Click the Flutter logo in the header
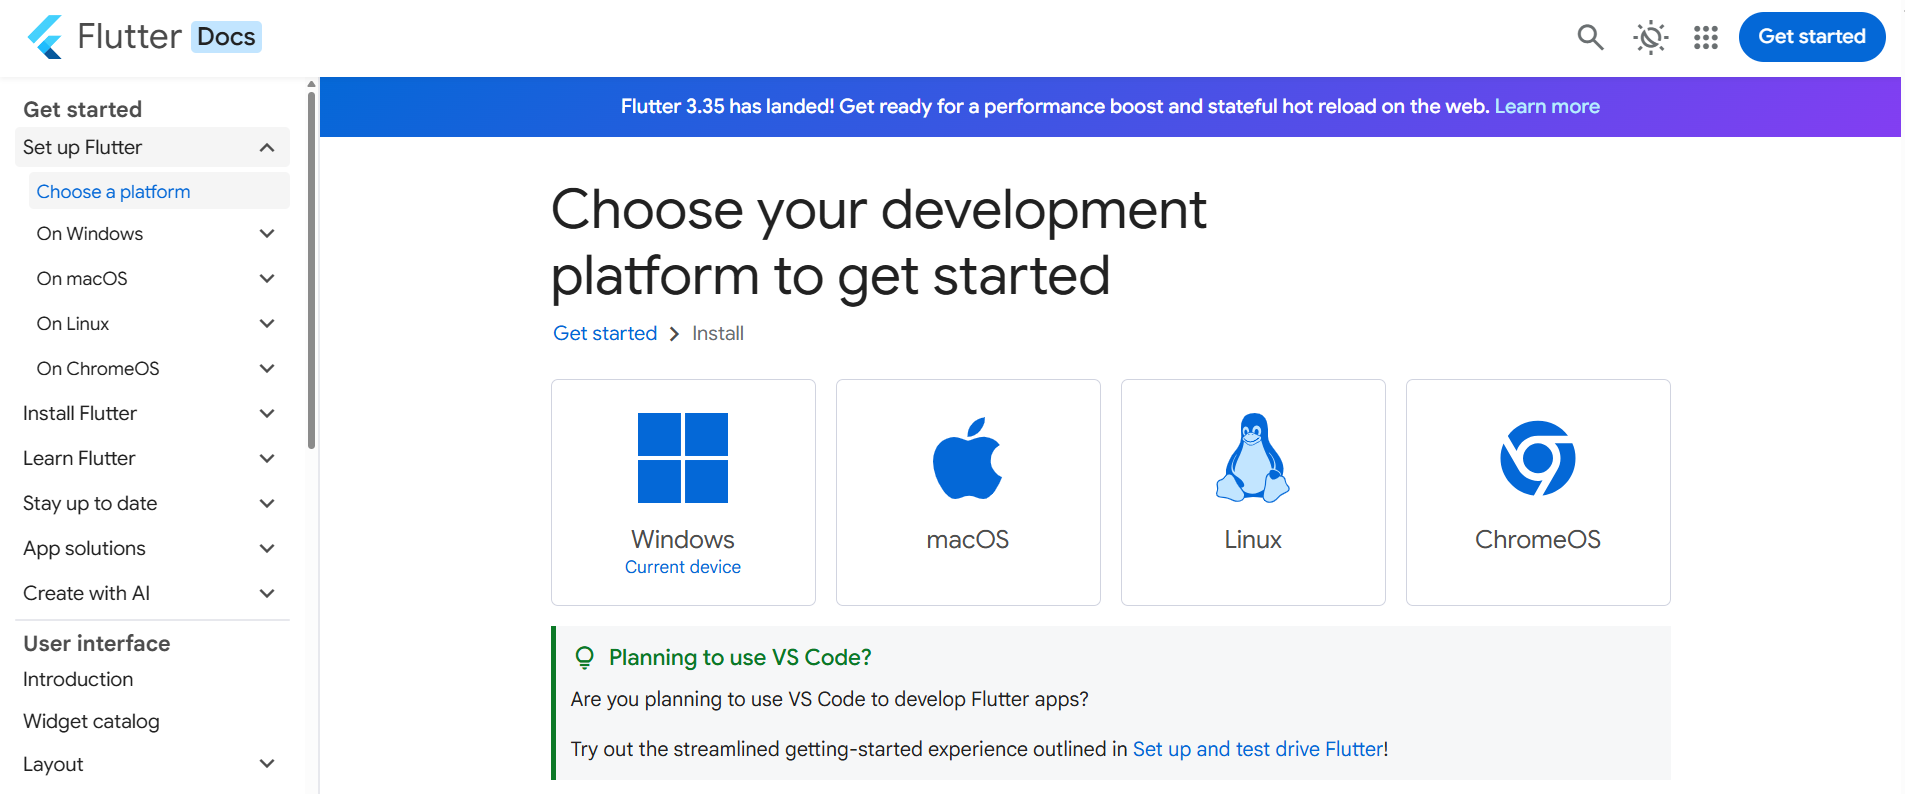1905x794 pixels. tap(45, 36)
